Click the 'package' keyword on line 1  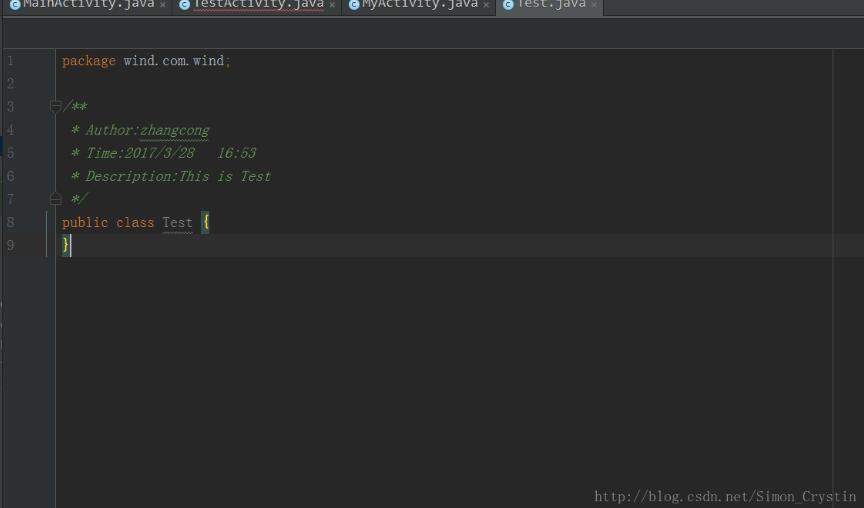(x=89, y=61)
